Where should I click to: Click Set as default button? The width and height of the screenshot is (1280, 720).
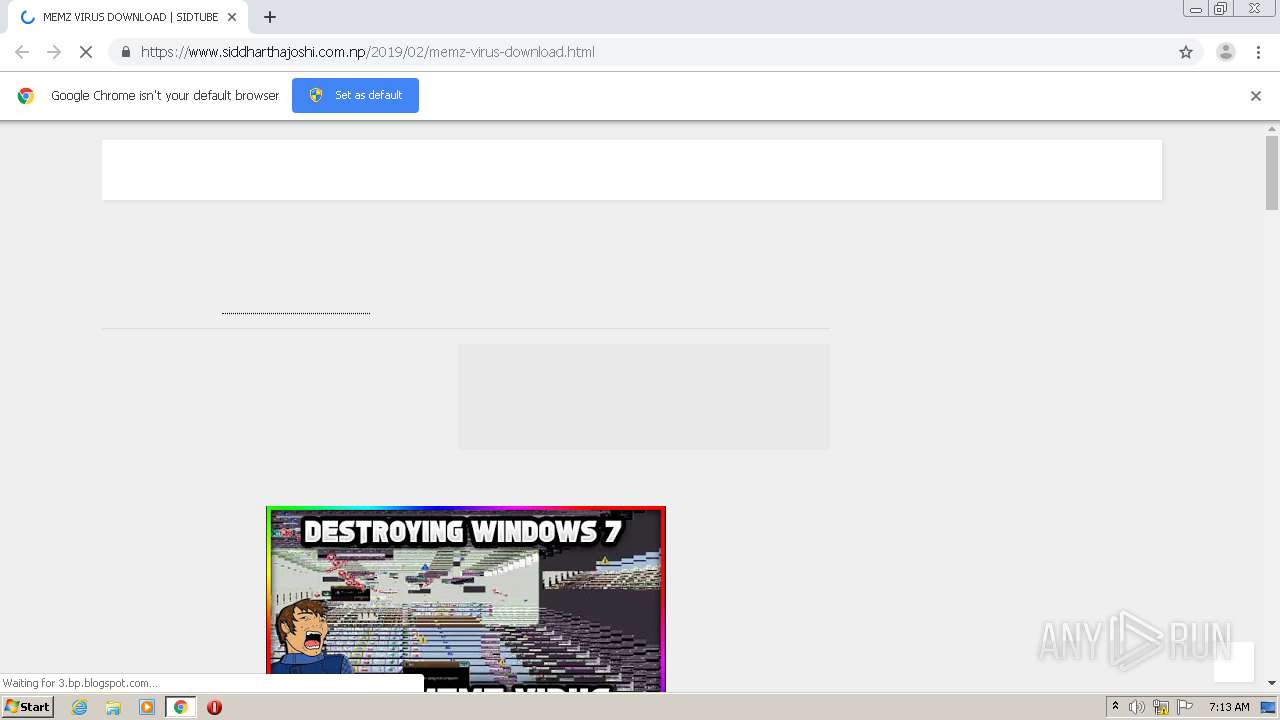[355, 95]
